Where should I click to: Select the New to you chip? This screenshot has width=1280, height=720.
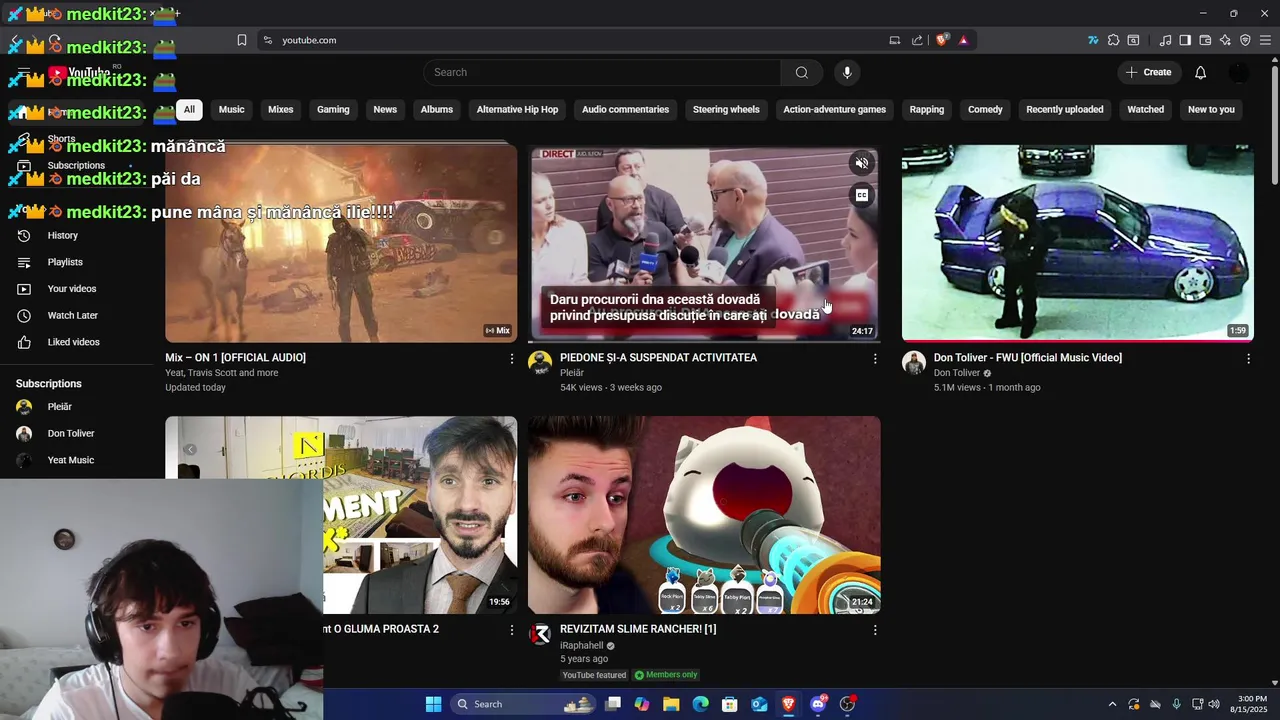pos(1211,110)
